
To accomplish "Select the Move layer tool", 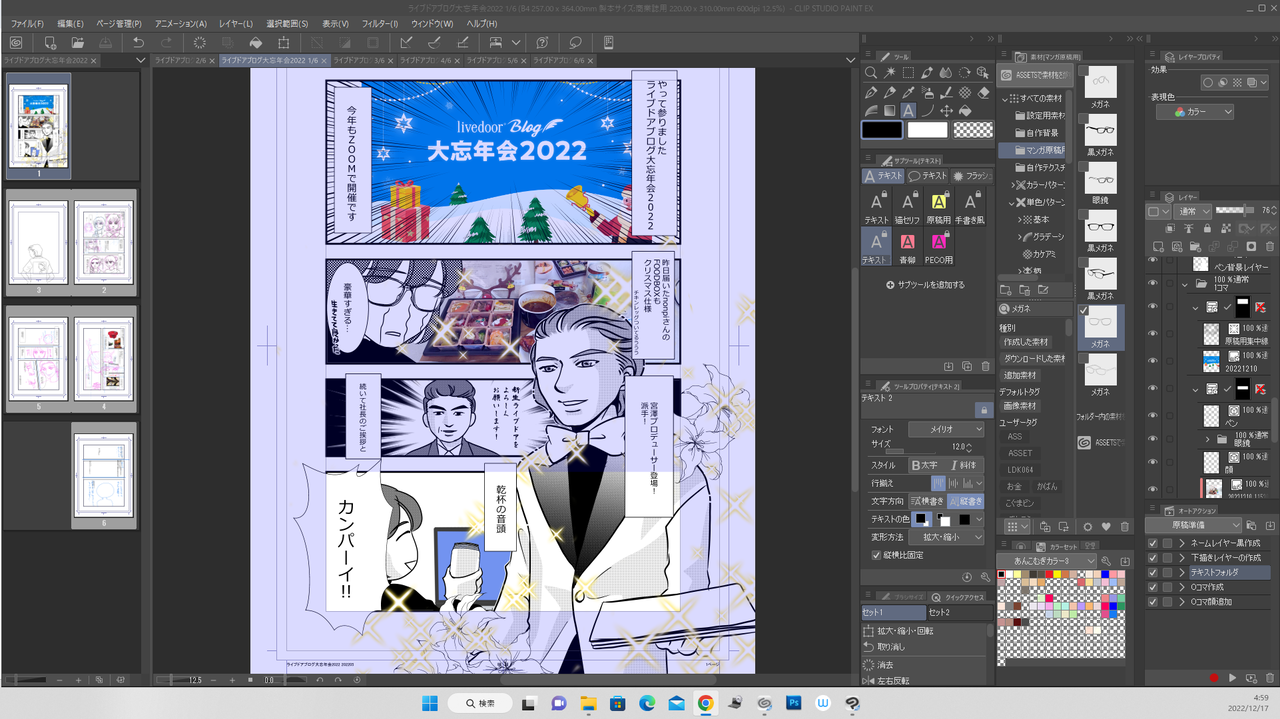I will (946, 111).
